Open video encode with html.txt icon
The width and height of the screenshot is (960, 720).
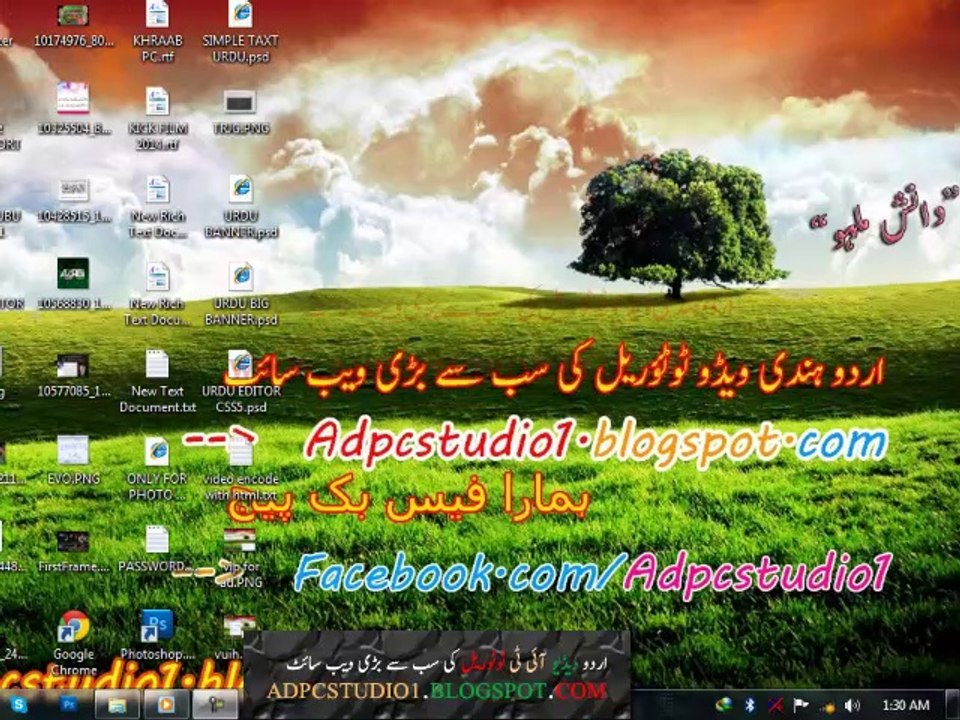click(241, 451)
